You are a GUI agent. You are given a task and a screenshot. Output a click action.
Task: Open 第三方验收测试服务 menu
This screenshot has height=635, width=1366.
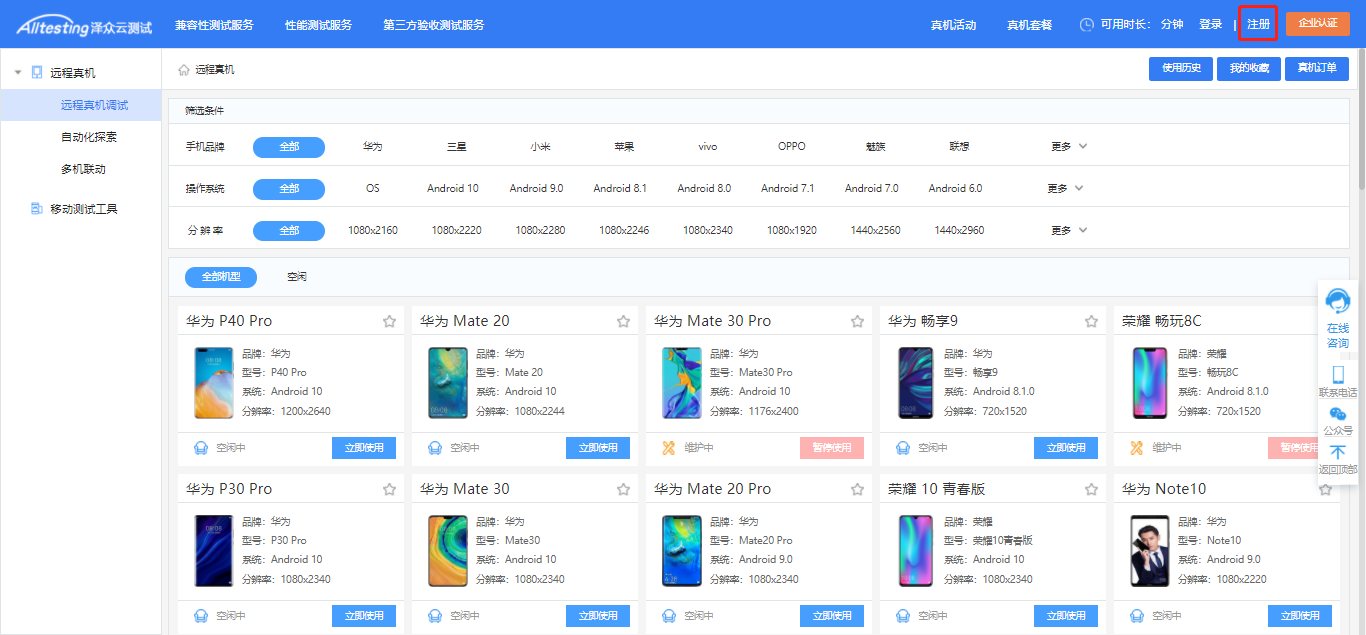[x=433, y=25]
